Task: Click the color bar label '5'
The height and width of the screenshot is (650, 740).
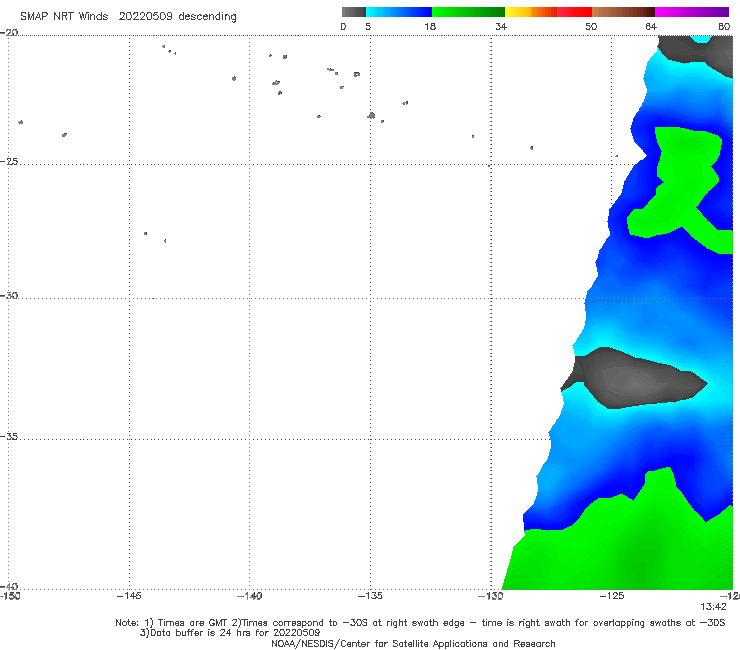Action: point(368,27)
